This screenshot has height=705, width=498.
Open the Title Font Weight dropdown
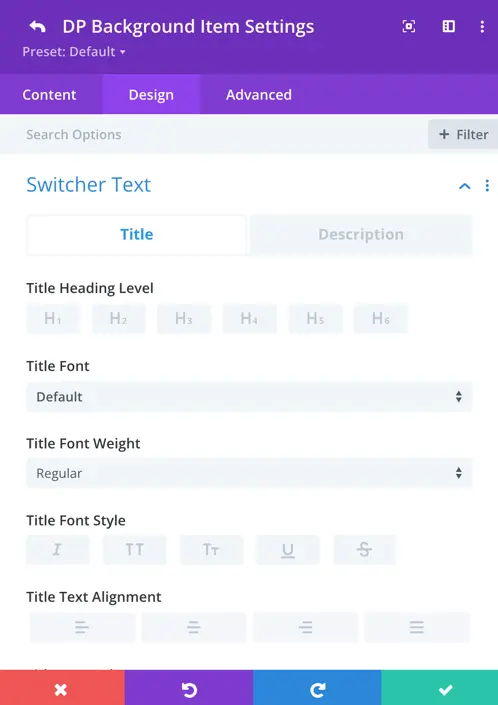[x=249, y=473]
